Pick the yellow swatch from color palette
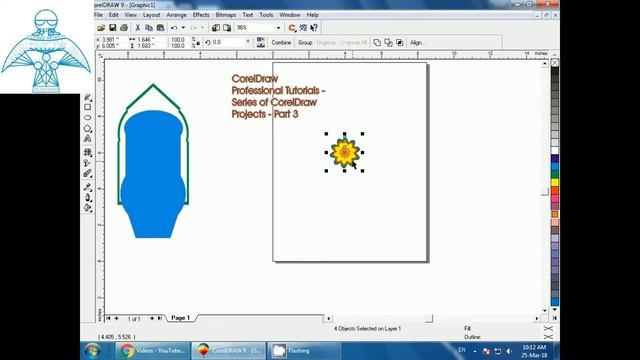 pos(555,182)
